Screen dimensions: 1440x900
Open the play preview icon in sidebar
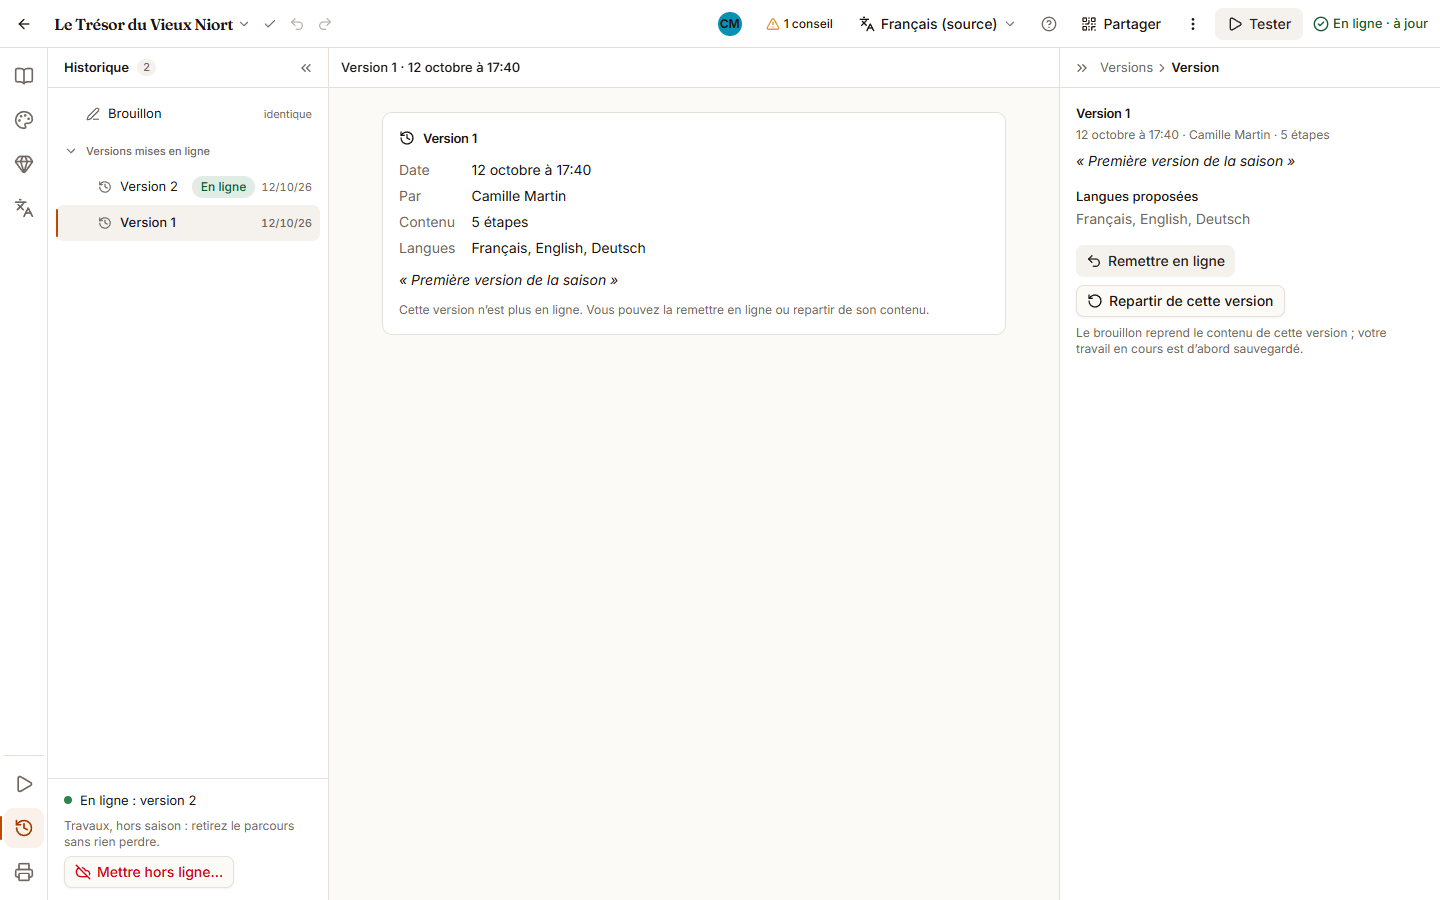(x=24, y=784)
